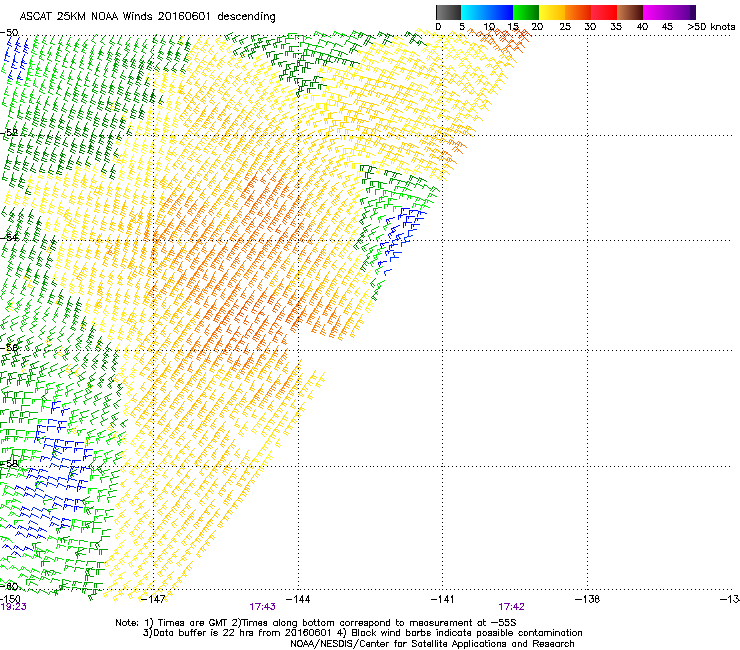Click the yellow 20-25 knots color band
This screenshot has width=740, height=650.
tap(552, 12)
